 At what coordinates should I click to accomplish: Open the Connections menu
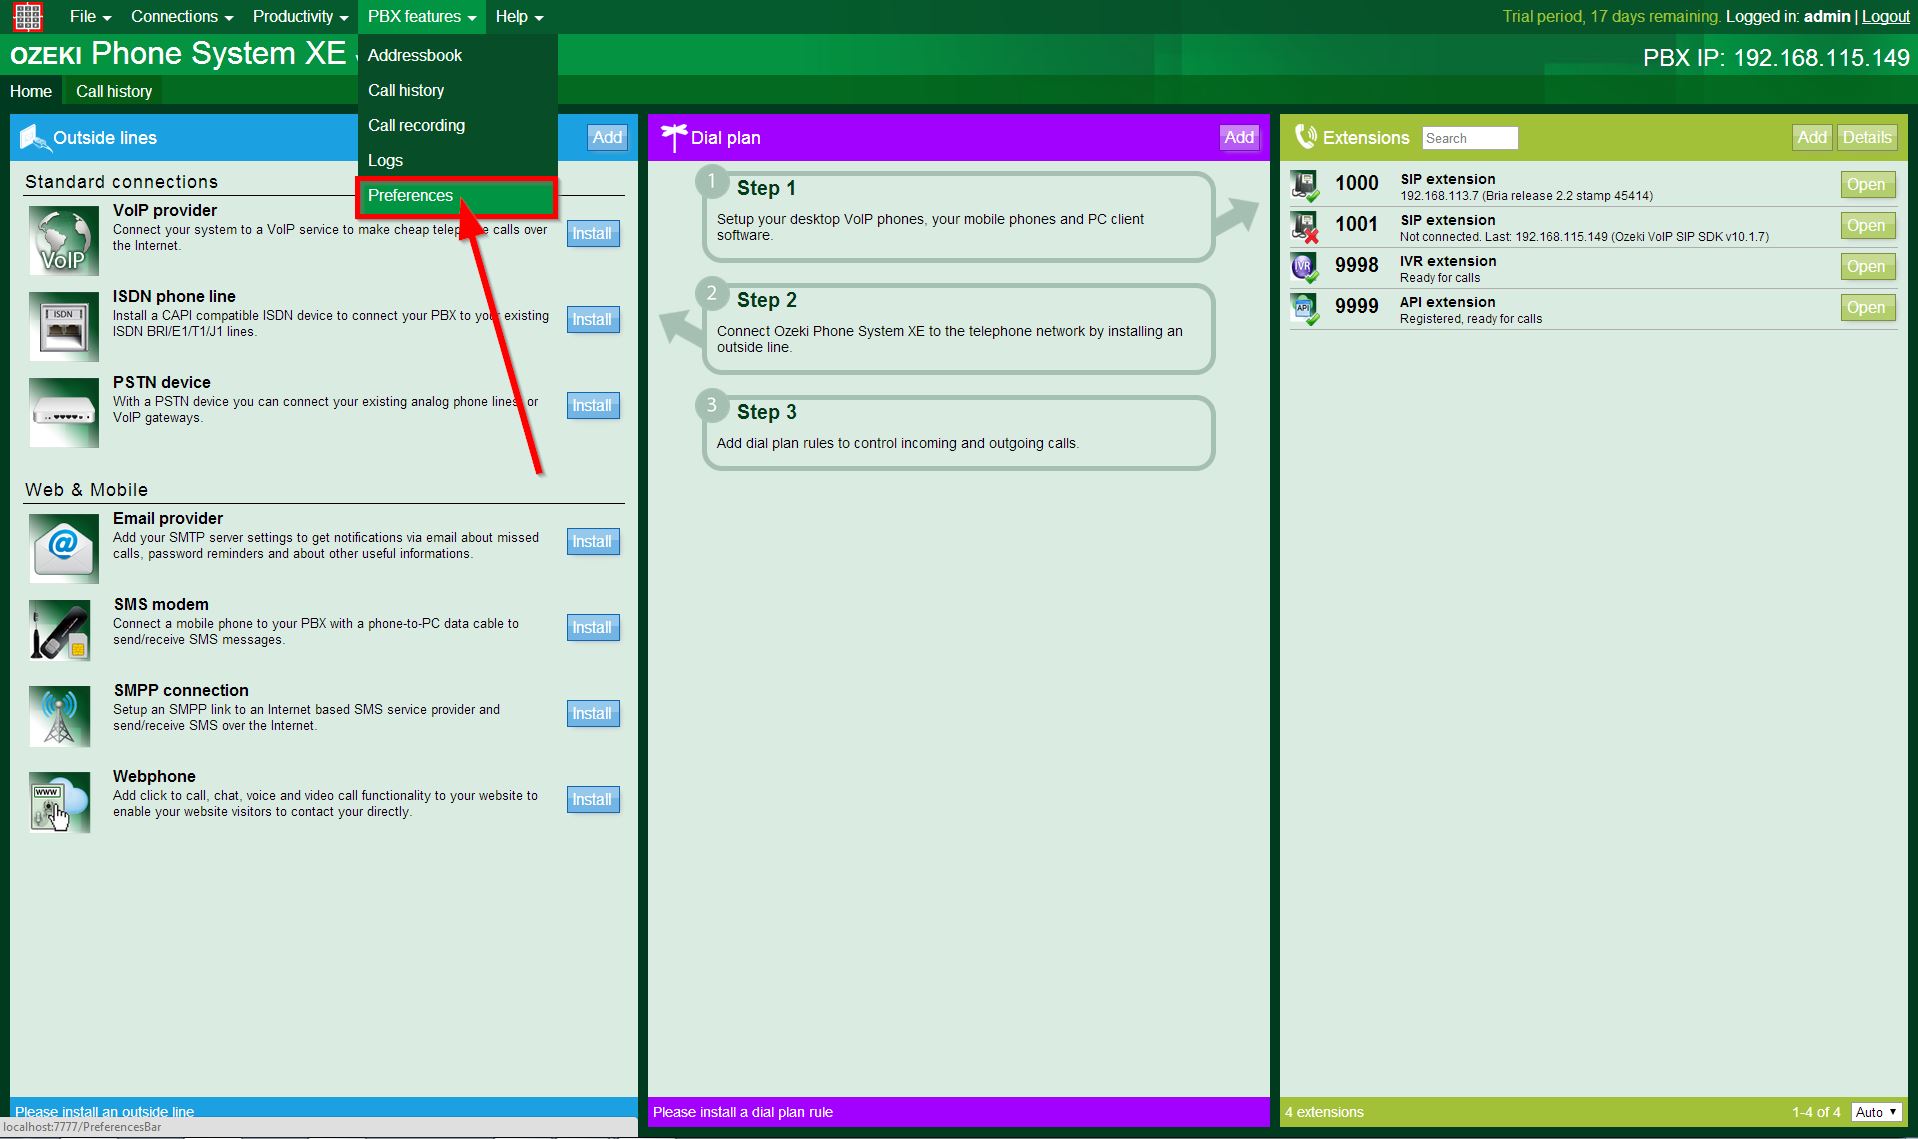point(181,16)
